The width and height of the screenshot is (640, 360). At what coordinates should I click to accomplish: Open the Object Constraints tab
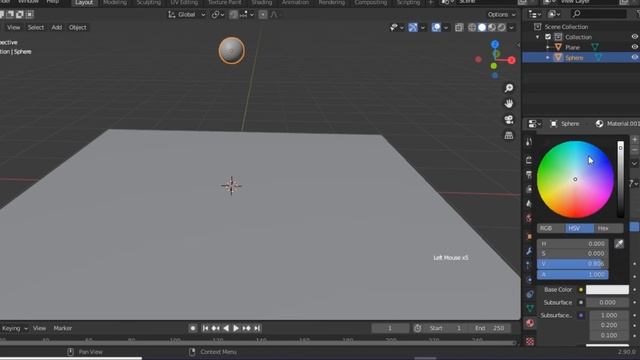529,294
